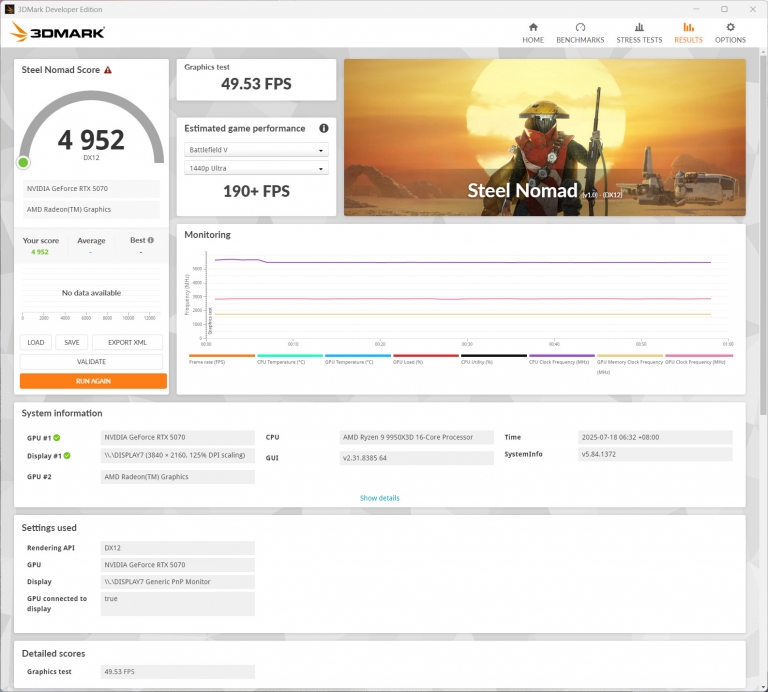Open the 1440p Ultra resolution dropdown
Screen dimensions: 768x692
pos(256,168)
